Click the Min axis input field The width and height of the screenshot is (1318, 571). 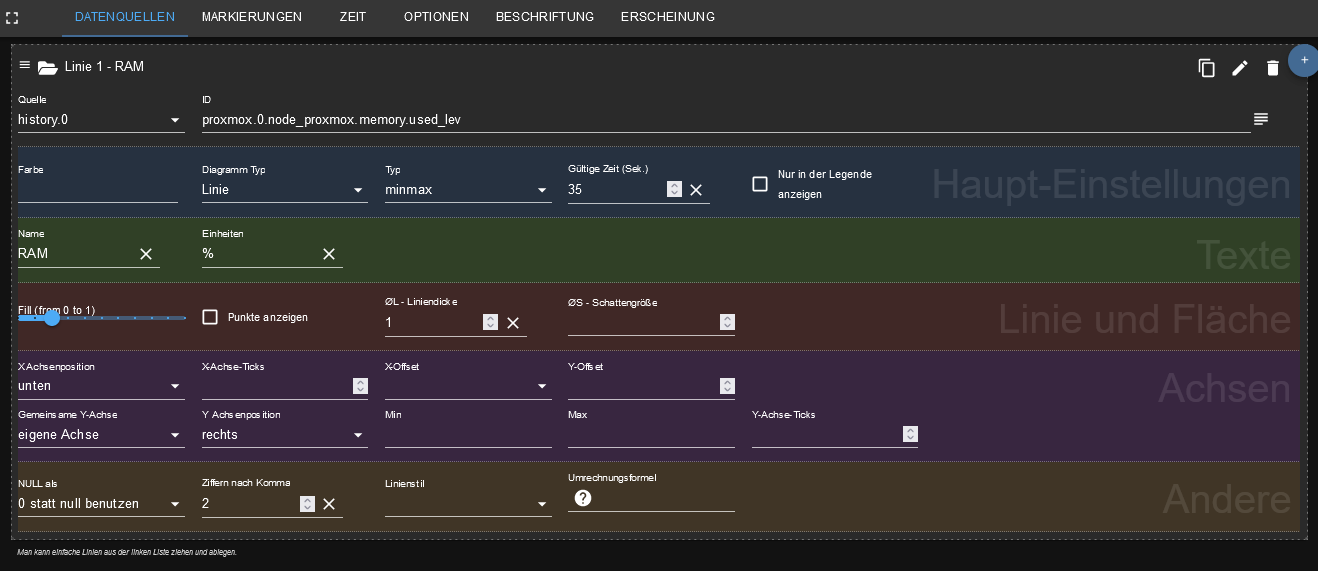pos(468,435)
